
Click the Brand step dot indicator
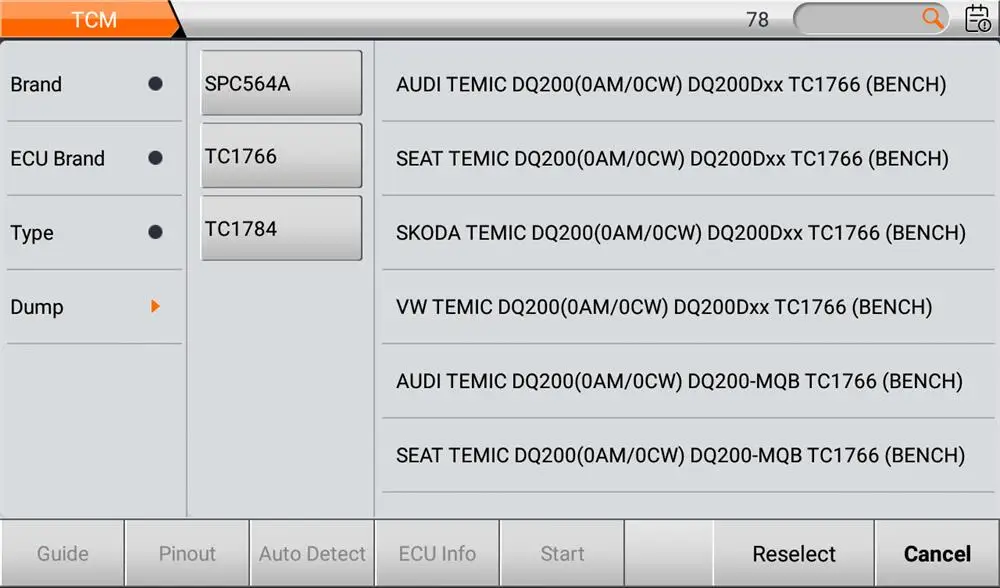click(x=155, y=84)
